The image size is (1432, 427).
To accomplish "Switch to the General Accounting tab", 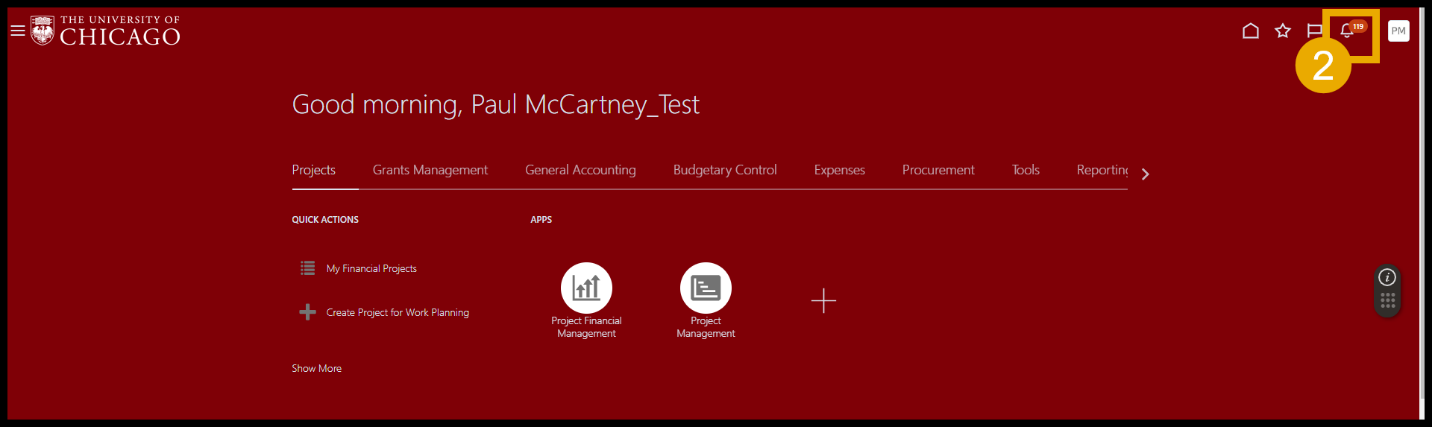I will (x=580, y=170).
